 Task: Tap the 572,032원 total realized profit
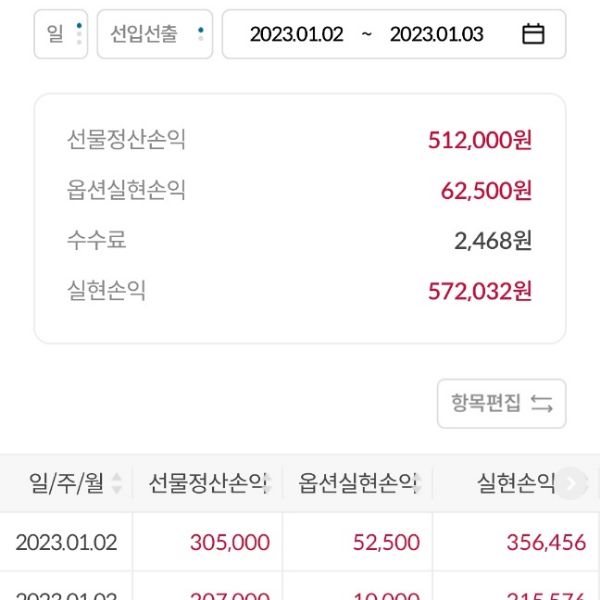[x=479, y=291]
